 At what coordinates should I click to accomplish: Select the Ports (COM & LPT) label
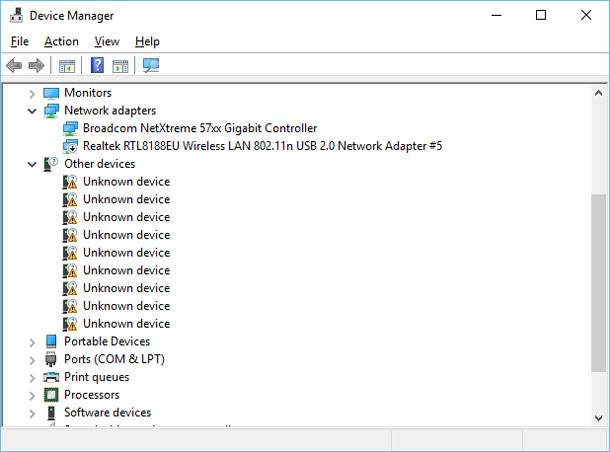(114, 359)
